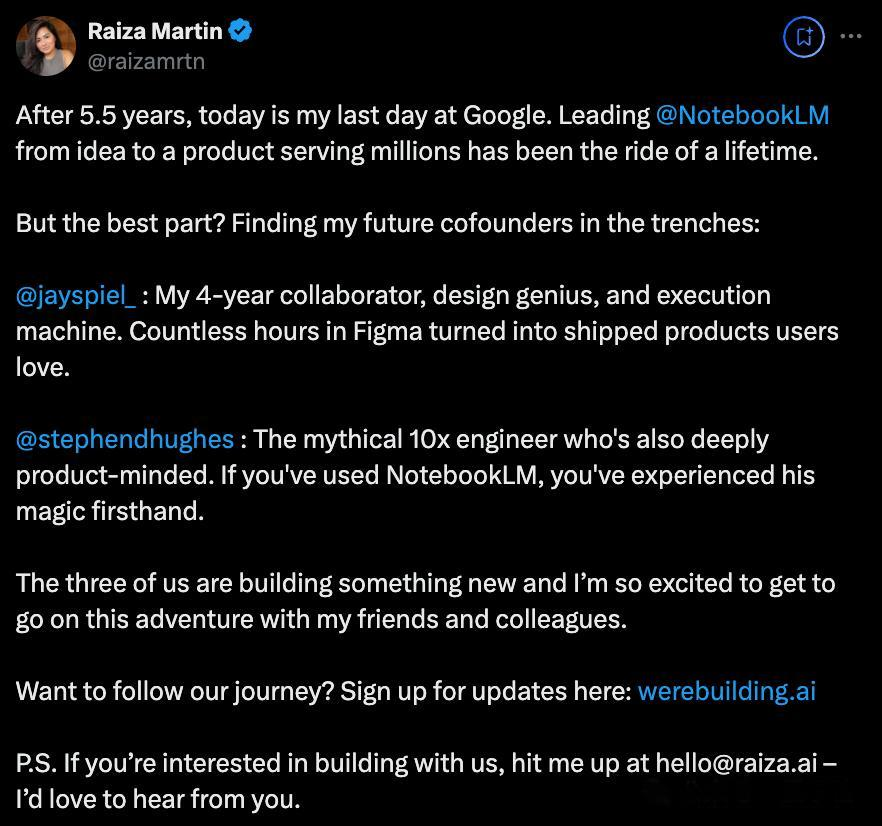Open Raiza Martin's profile avatar
This screenshot has width=882, height=826.
tap(46, 46)
